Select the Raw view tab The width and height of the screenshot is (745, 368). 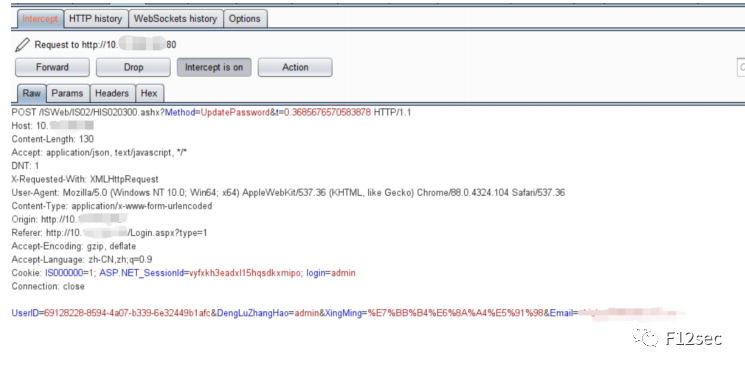[x=32, y=94]
